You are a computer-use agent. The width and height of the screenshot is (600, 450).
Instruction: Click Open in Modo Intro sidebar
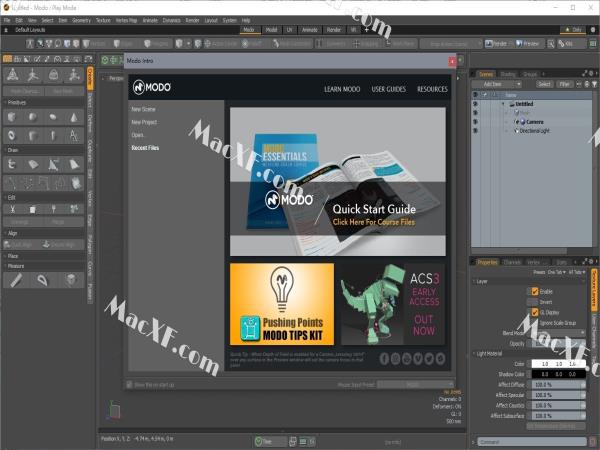click(x=137, y=135)
